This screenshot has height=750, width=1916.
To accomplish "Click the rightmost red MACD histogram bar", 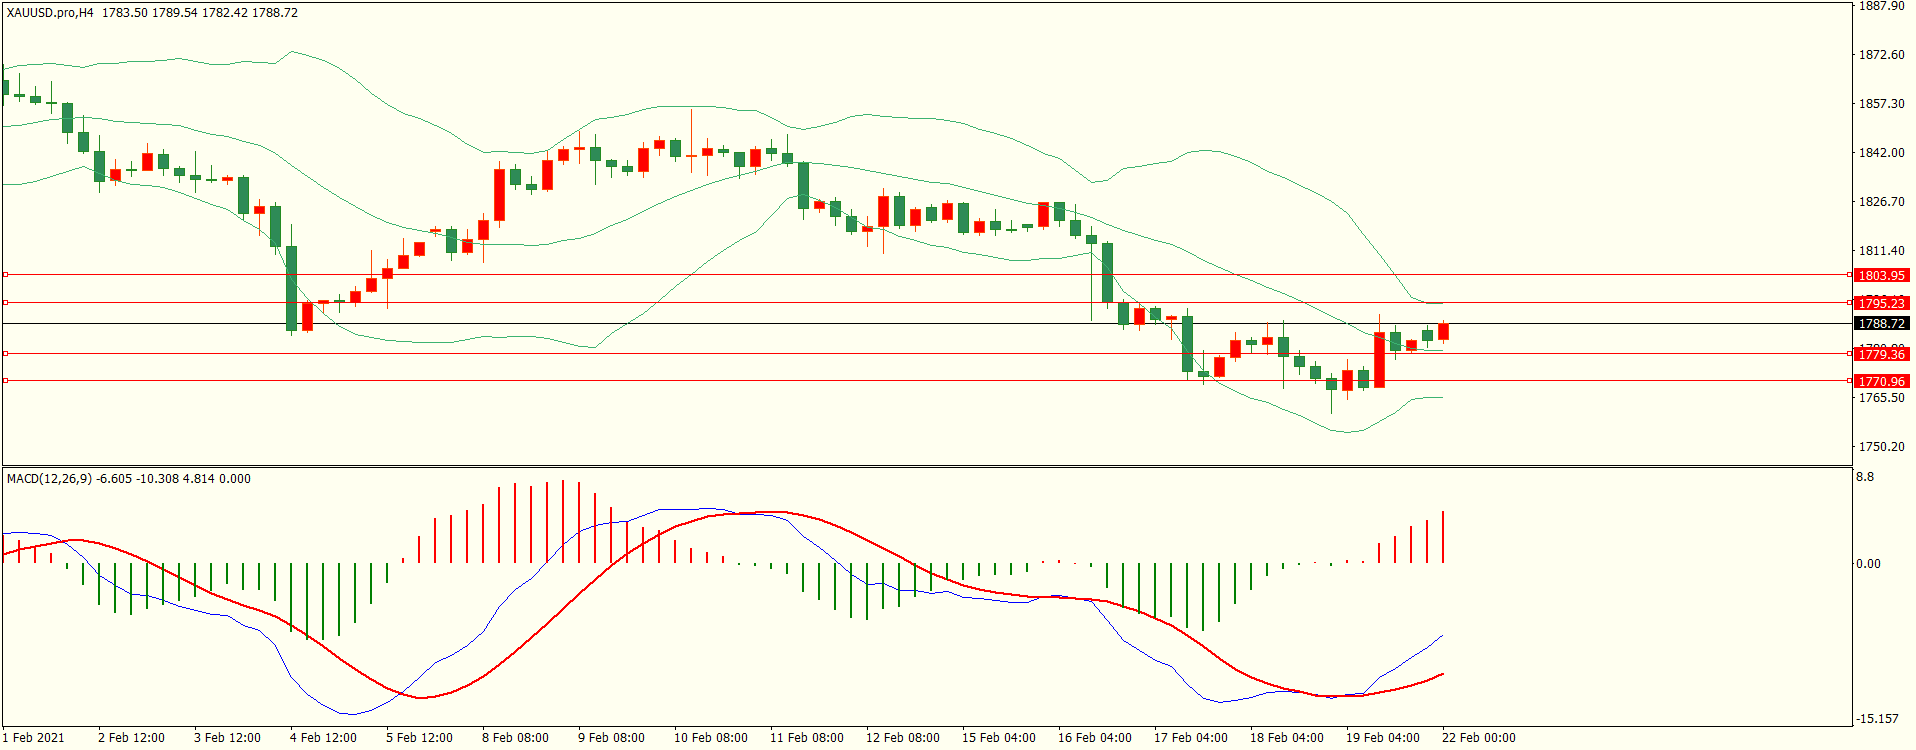I will pos(1443,537).
